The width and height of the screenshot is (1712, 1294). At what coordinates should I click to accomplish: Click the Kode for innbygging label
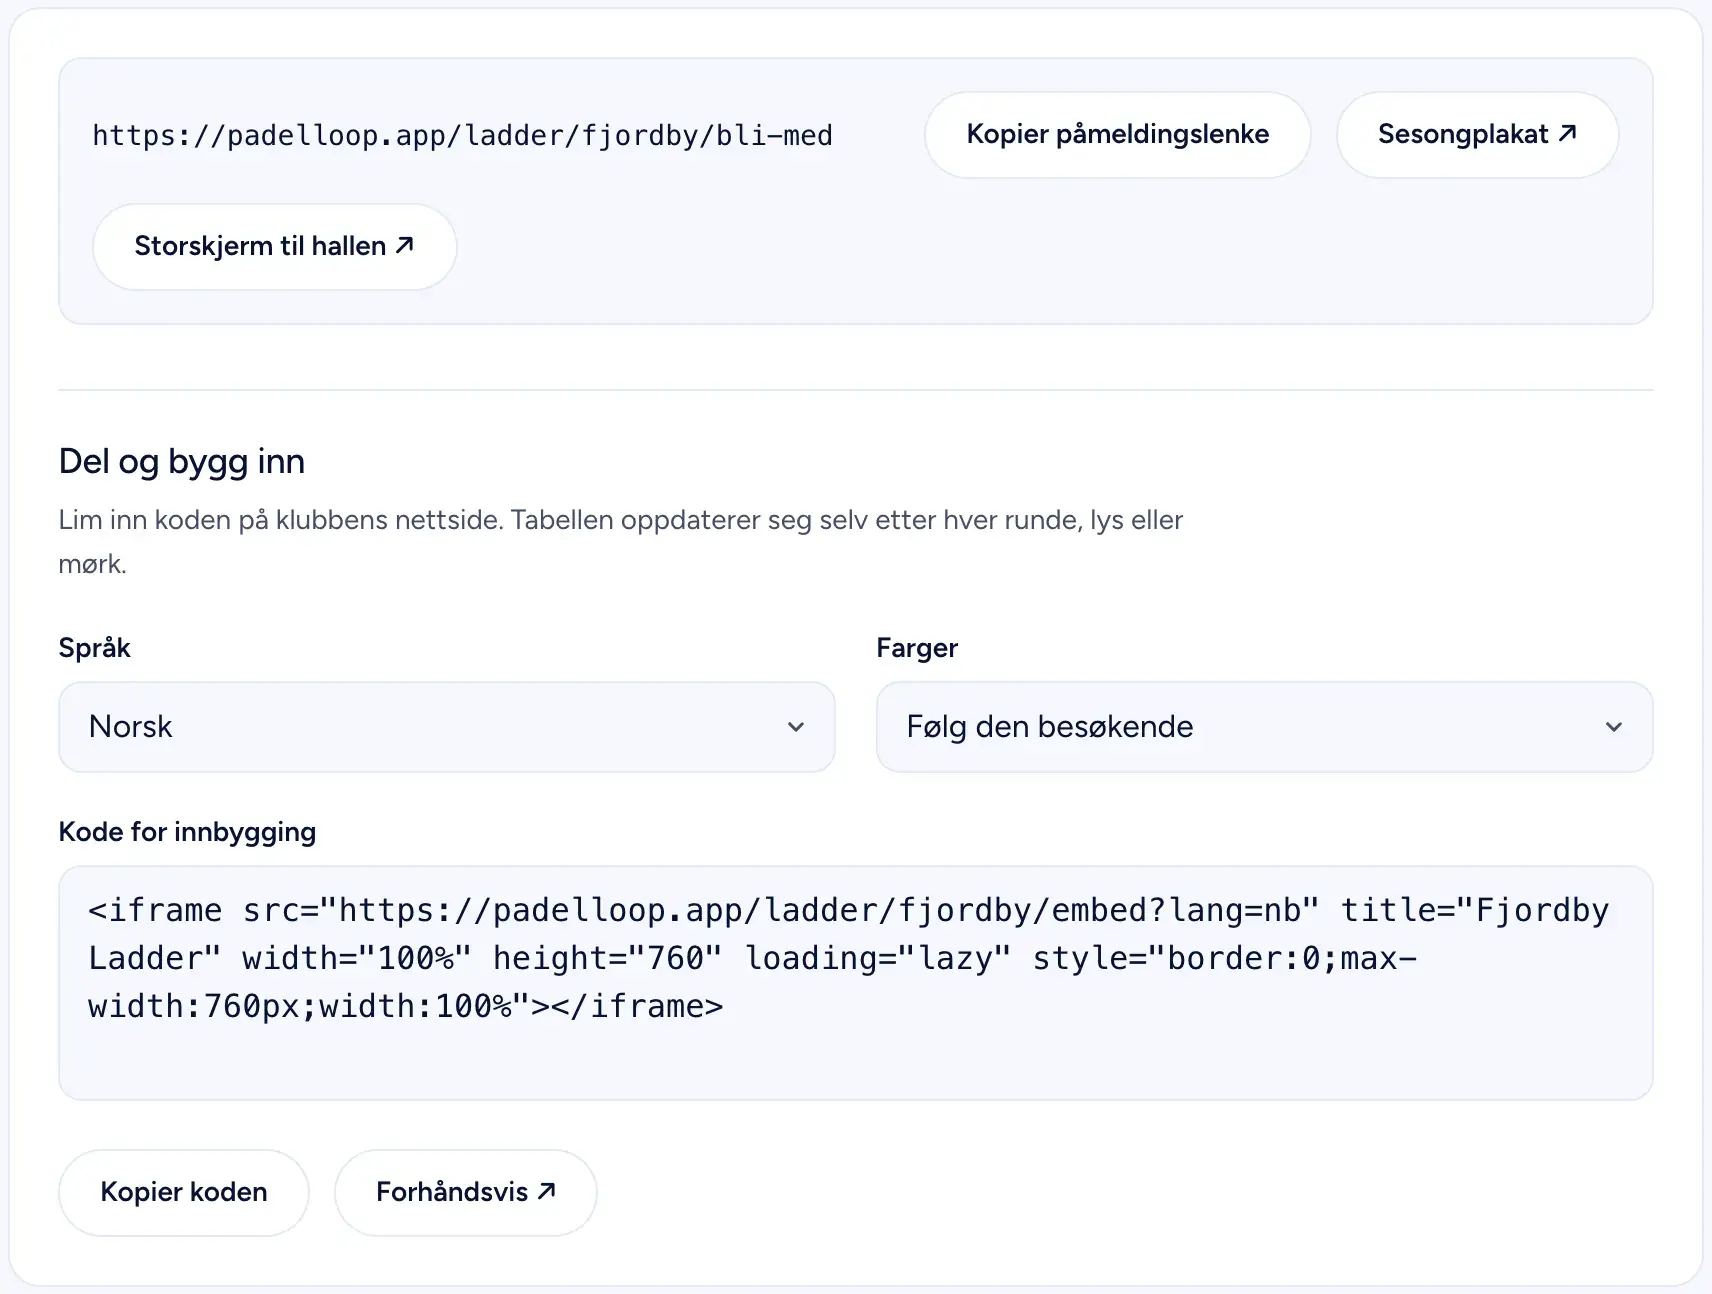coord(187,832)
